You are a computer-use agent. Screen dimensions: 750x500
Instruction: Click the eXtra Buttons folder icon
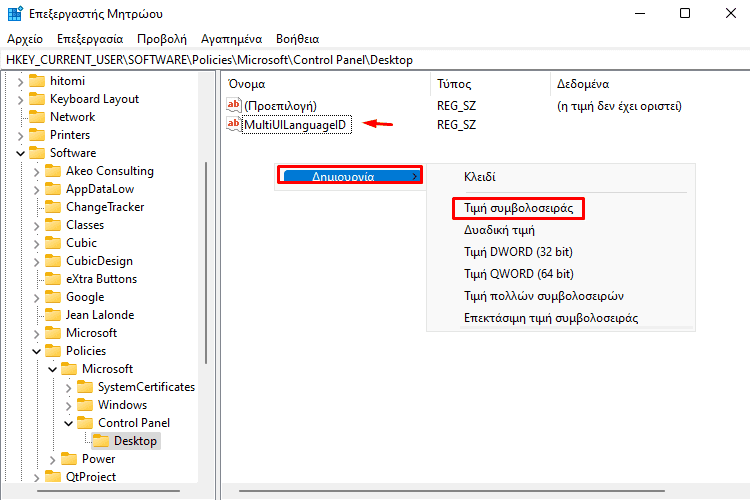53,279
